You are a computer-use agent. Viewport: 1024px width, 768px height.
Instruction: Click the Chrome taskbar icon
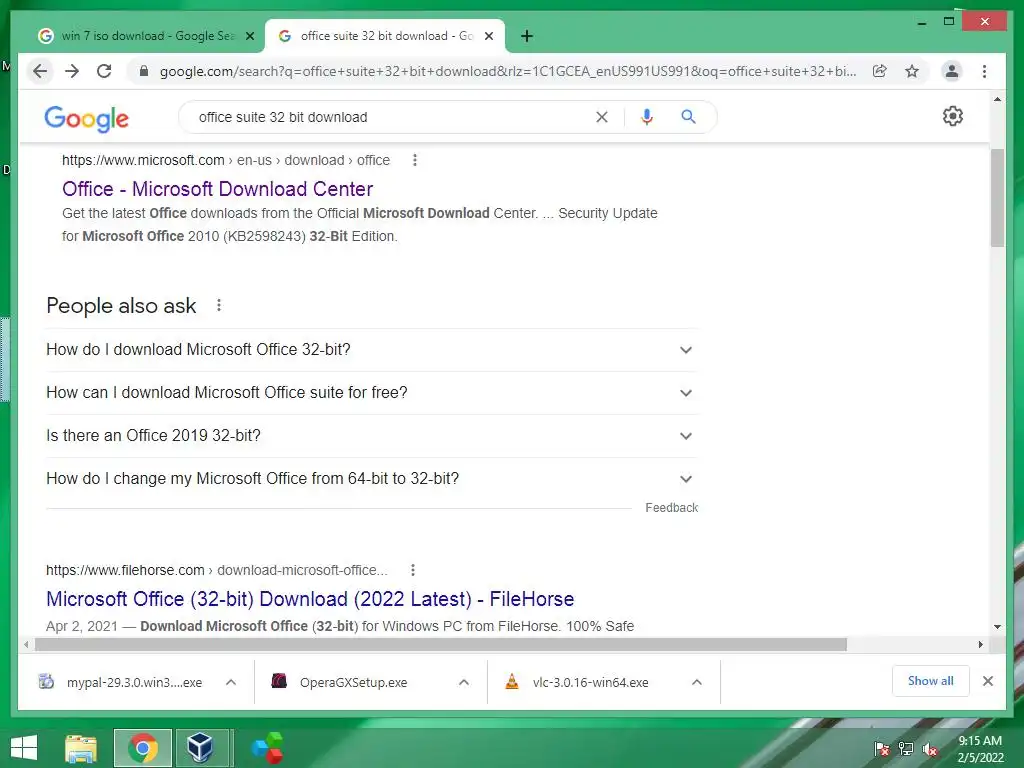coord(142,748)
